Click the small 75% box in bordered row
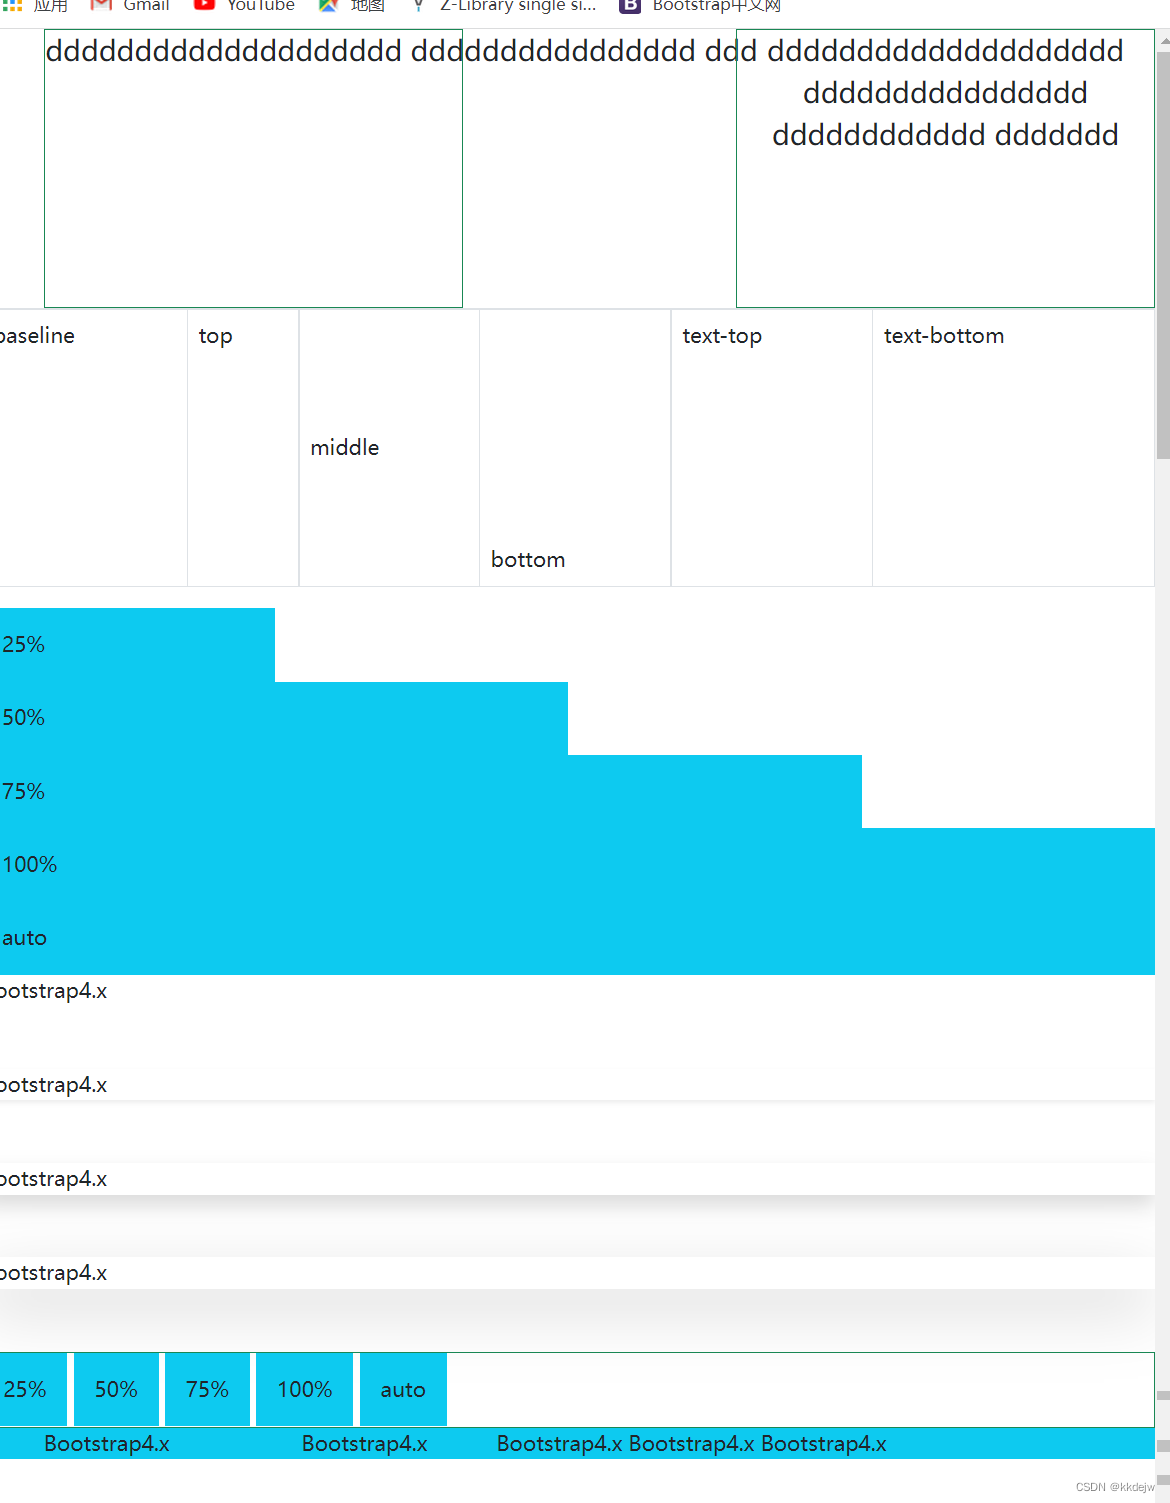 (207, 1389)
